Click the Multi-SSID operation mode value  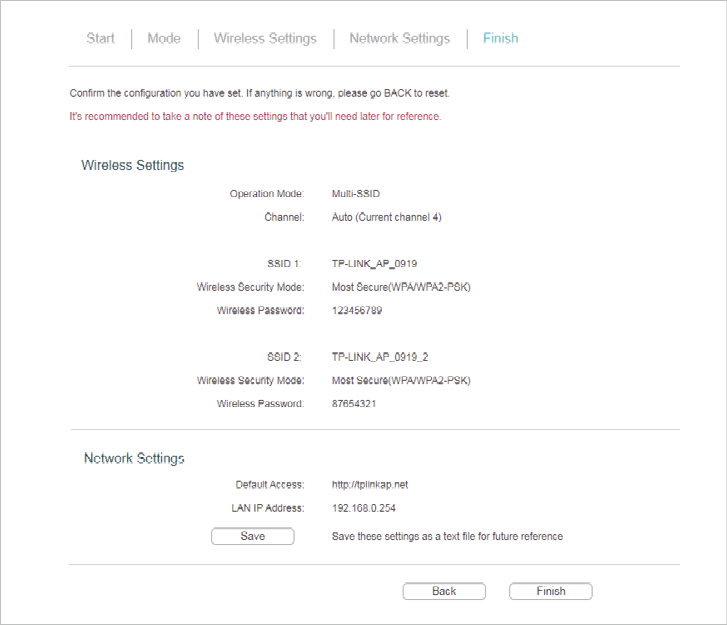tap(356, 194)
